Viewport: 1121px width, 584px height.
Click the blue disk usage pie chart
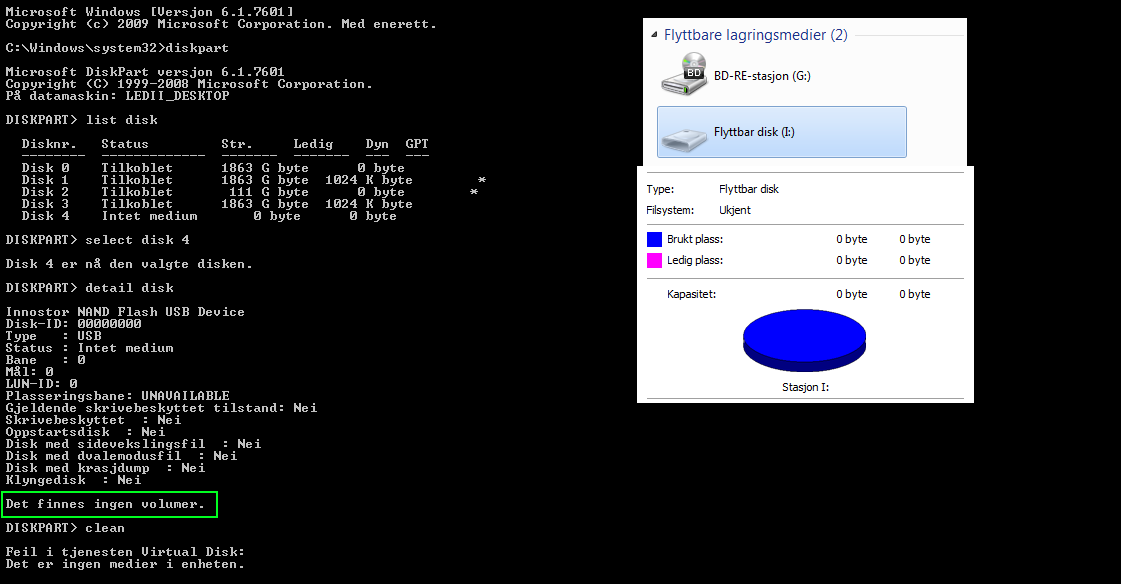pyautogui.click(x=804, y=340)
